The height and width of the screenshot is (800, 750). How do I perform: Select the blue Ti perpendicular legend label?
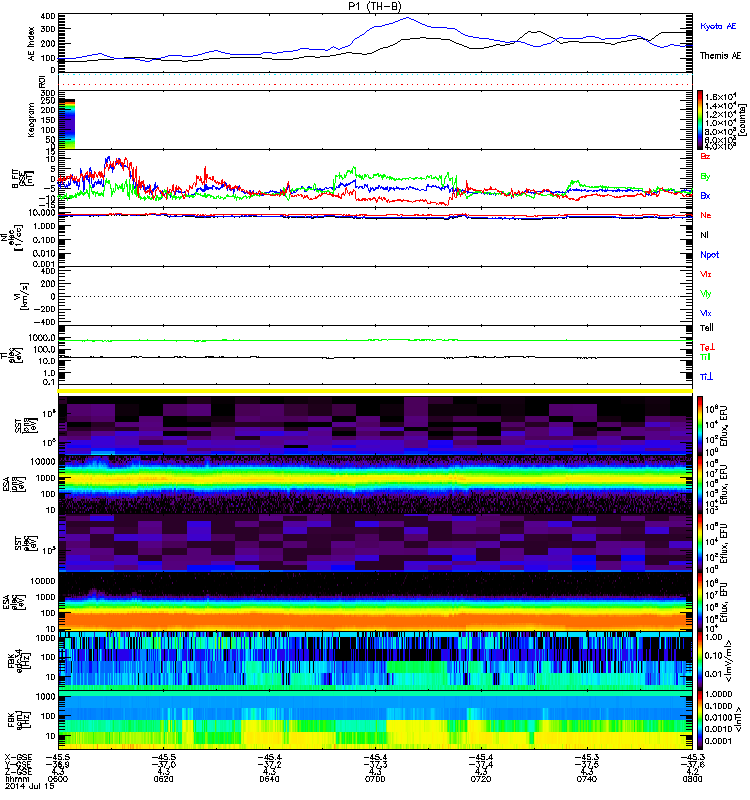pos(706,377)
